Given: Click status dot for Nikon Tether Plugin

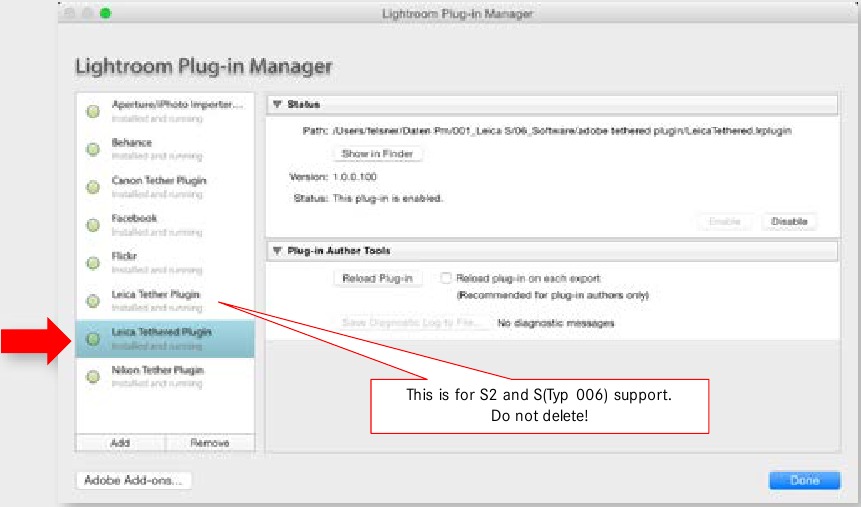Looking at the screenshot, I should [x=93, y=377].
